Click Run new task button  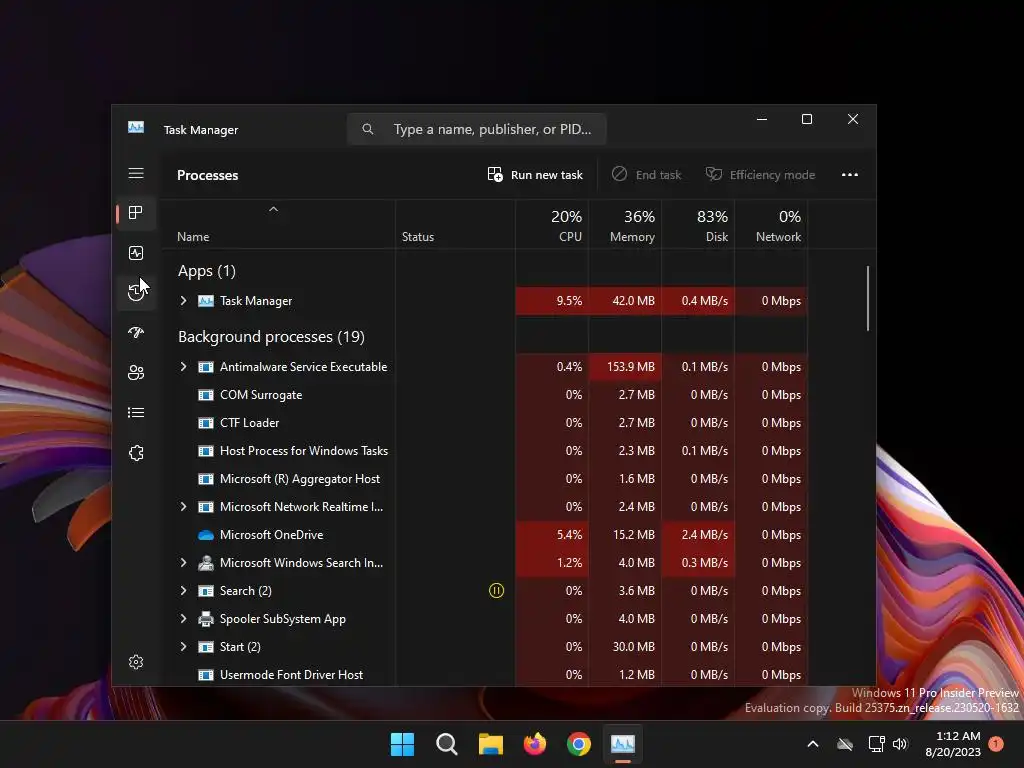click(535, 174)
